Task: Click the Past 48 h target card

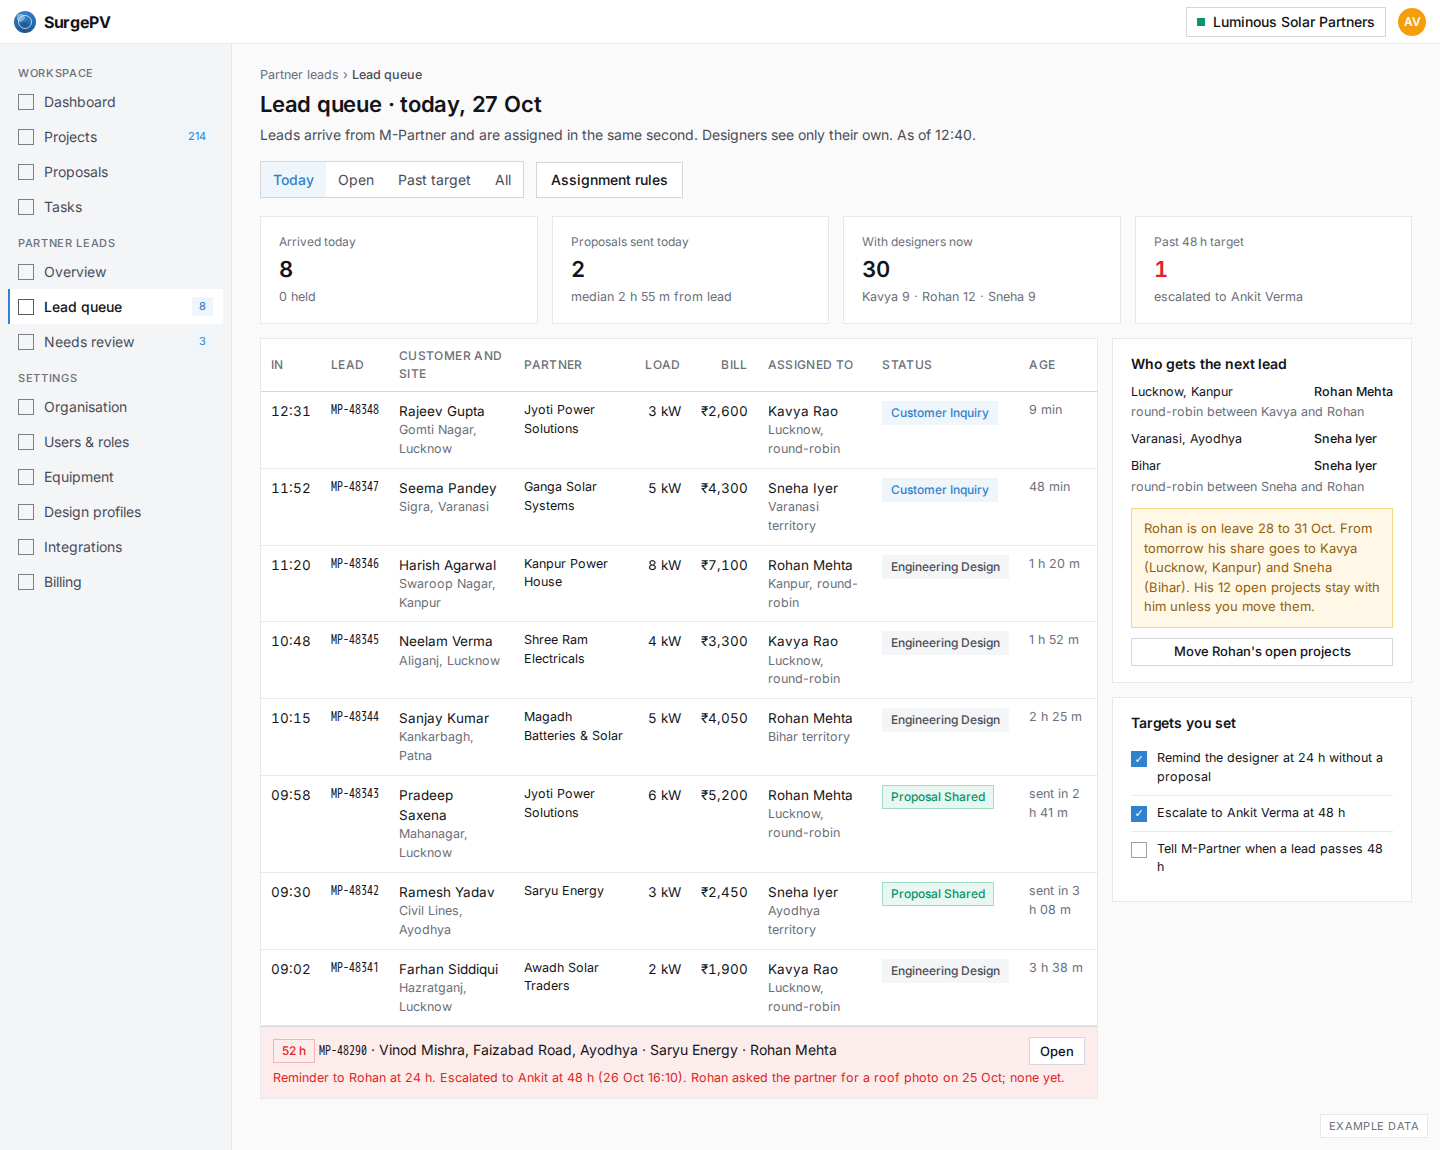Action: click(x=1273, y=270)
